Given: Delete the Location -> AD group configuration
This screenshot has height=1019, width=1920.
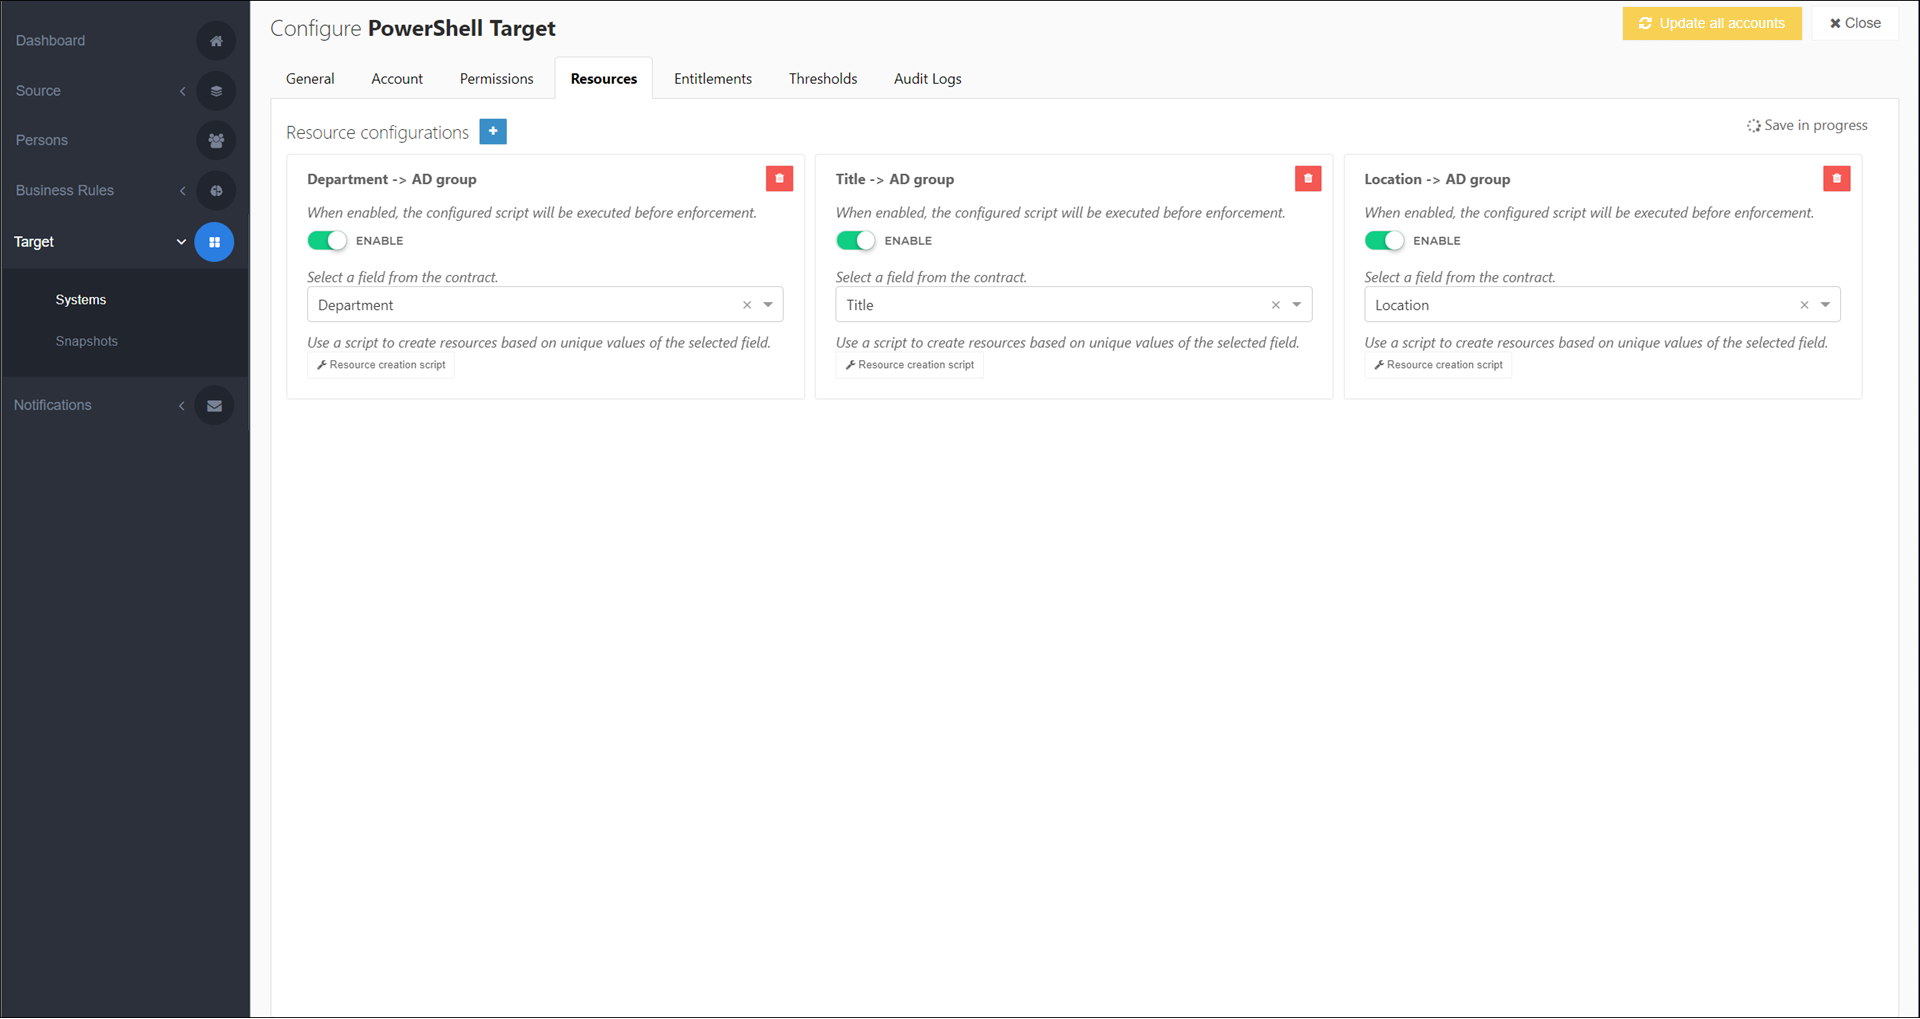Looking at the screenshot, I should [x=1836, y=178].
